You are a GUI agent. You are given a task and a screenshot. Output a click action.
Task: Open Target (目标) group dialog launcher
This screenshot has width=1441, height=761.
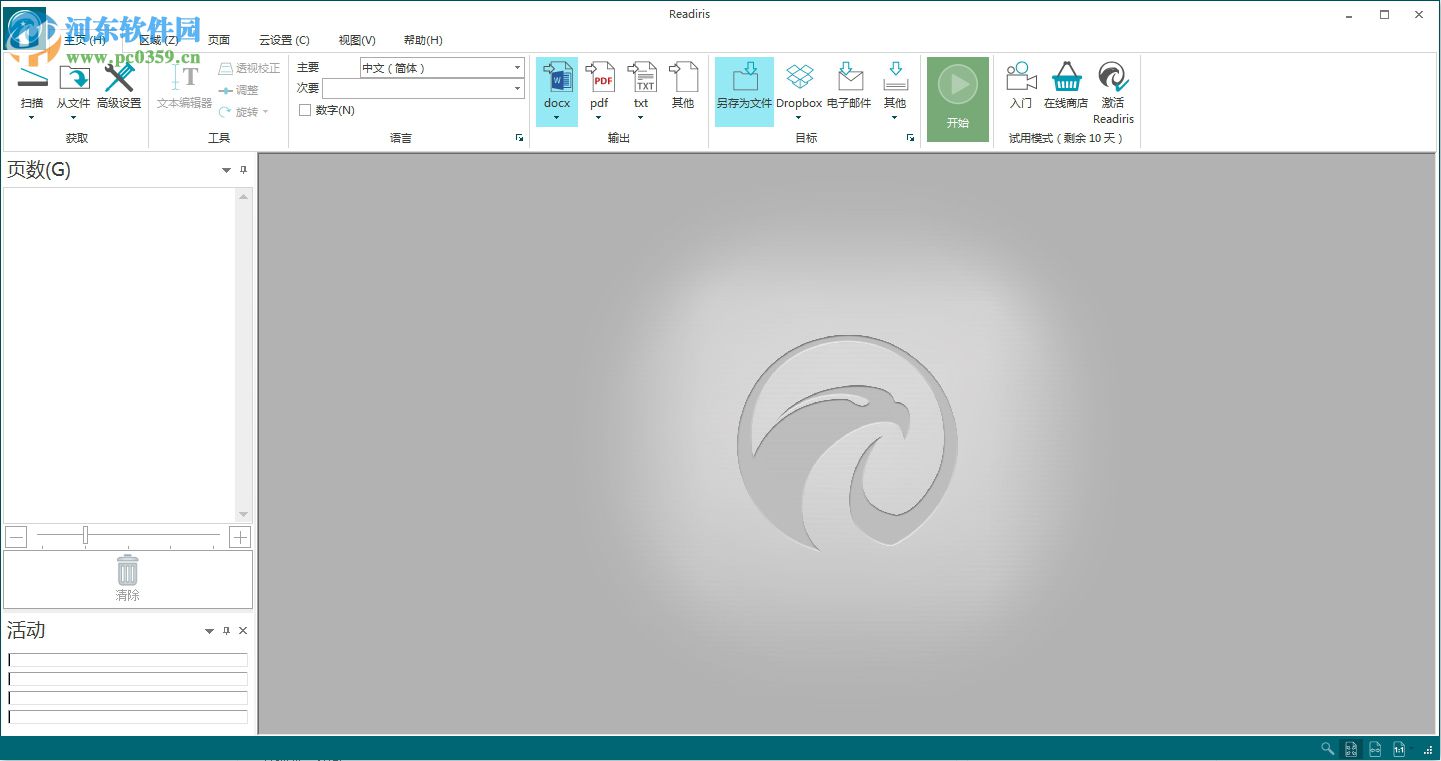click(910, 138)
